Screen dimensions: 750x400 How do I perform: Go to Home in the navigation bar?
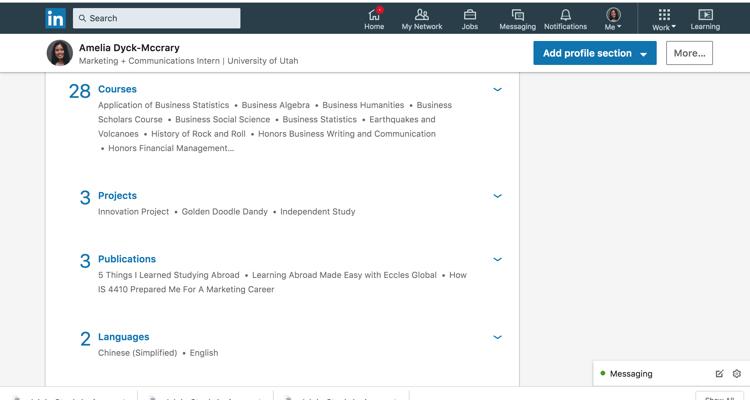tap(374, 19)
